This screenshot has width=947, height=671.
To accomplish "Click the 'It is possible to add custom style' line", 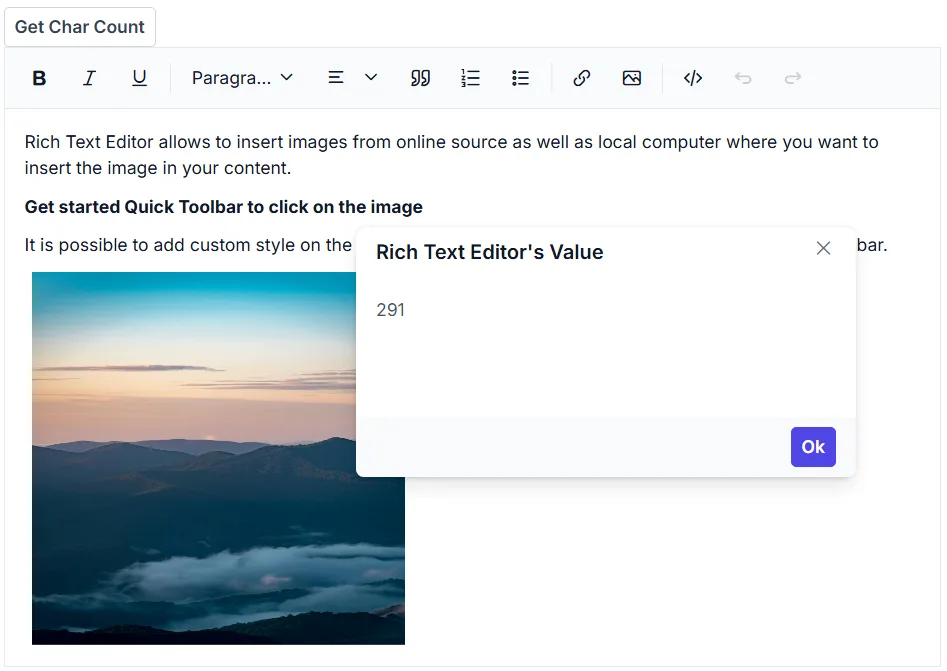I will tap(188, 245).
